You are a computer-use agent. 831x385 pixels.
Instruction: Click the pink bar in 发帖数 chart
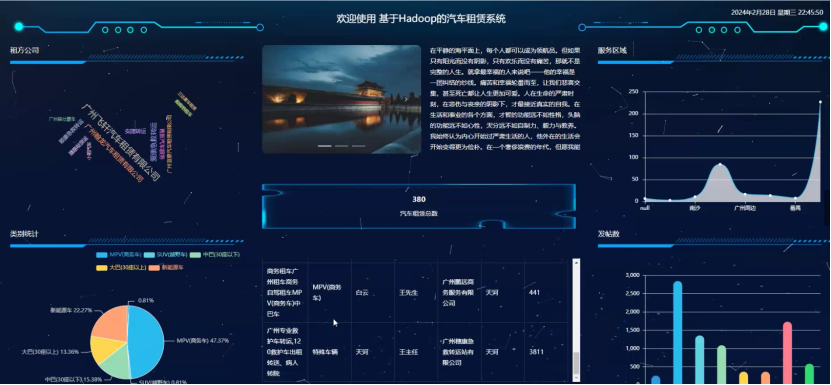787,353
